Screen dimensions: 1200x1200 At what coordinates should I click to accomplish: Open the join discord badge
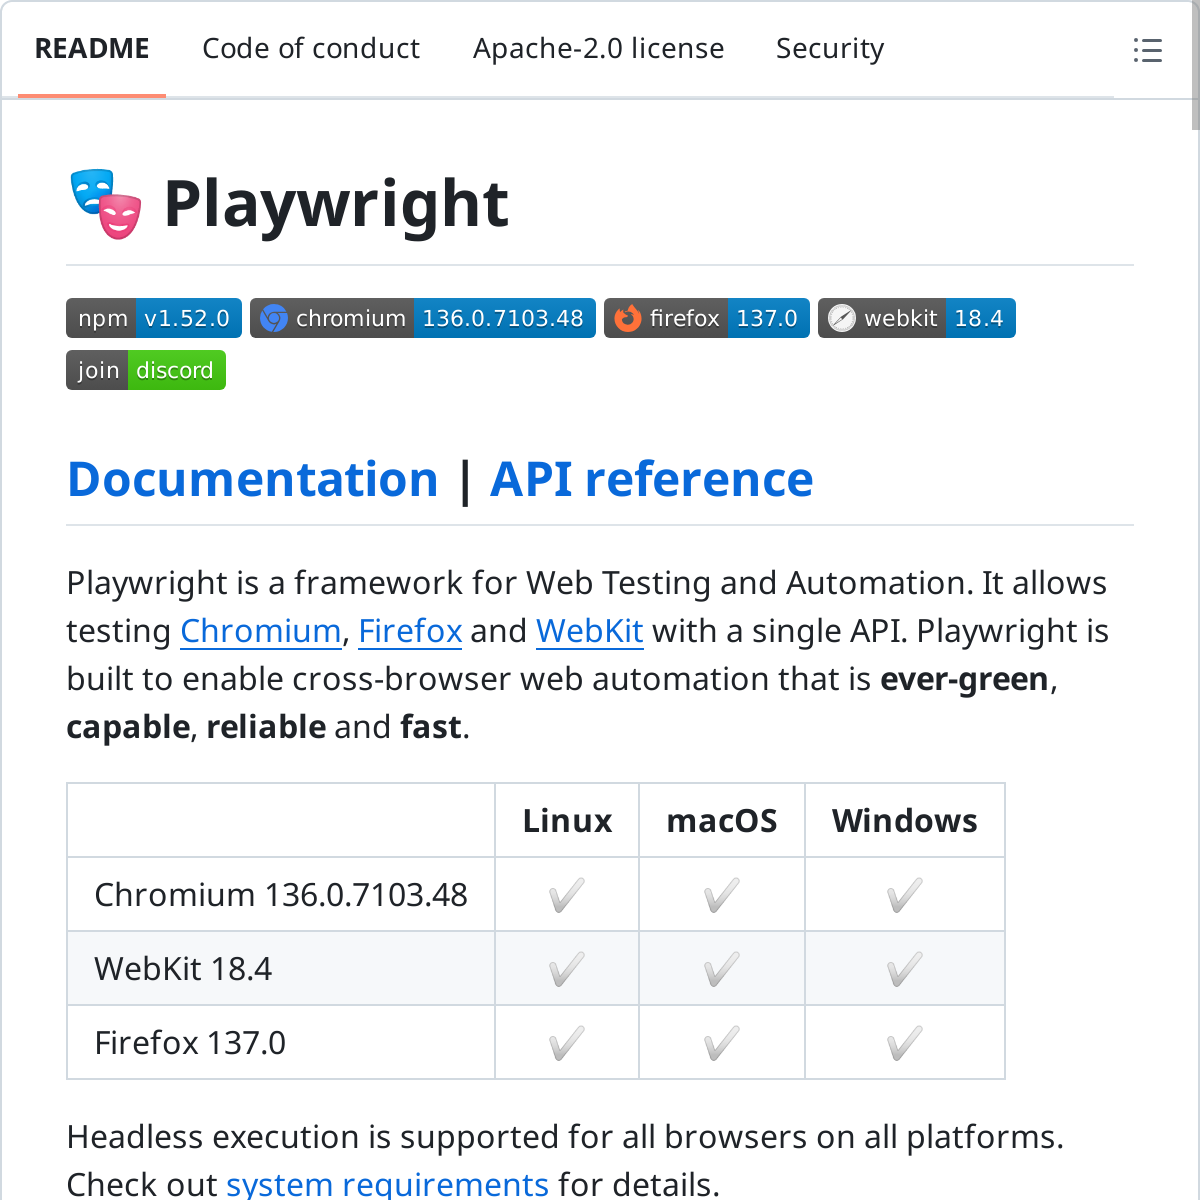click(x=146, y=370)
